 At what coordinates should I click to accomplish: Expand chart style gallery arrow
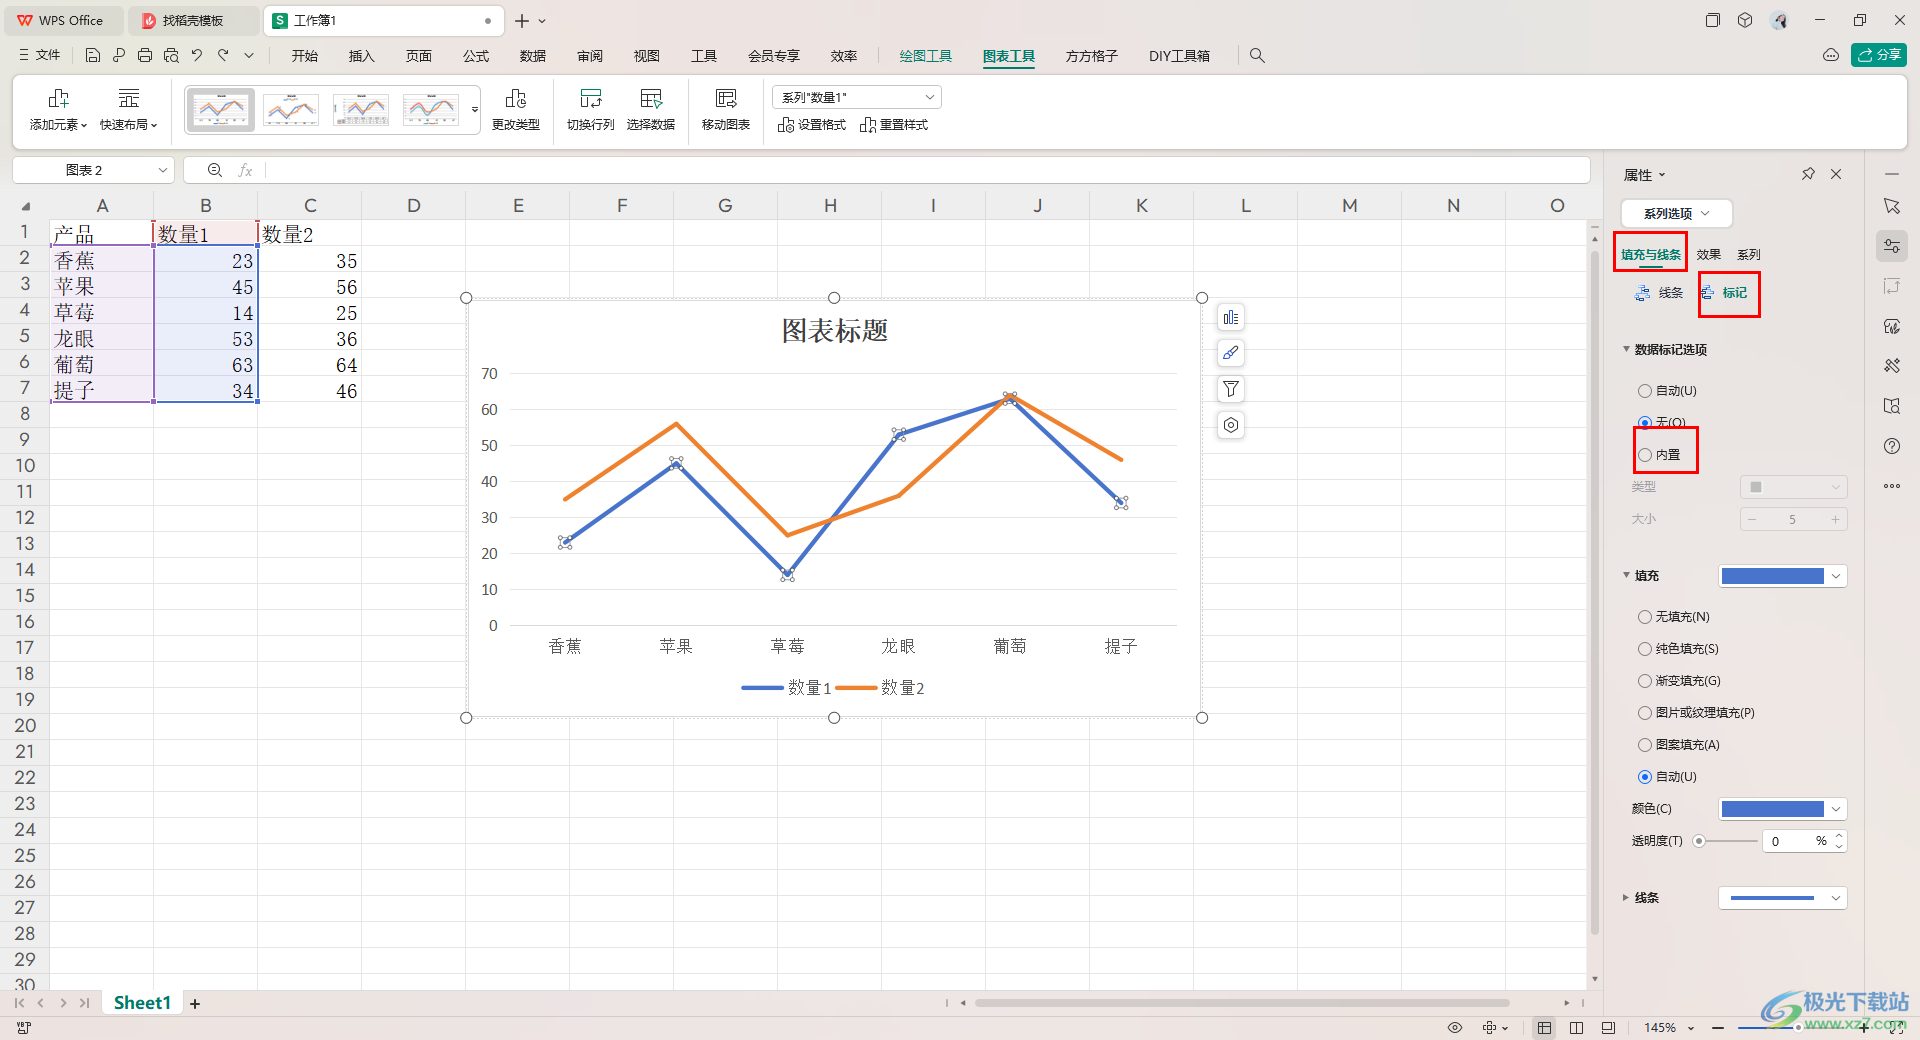coord(475,109)
